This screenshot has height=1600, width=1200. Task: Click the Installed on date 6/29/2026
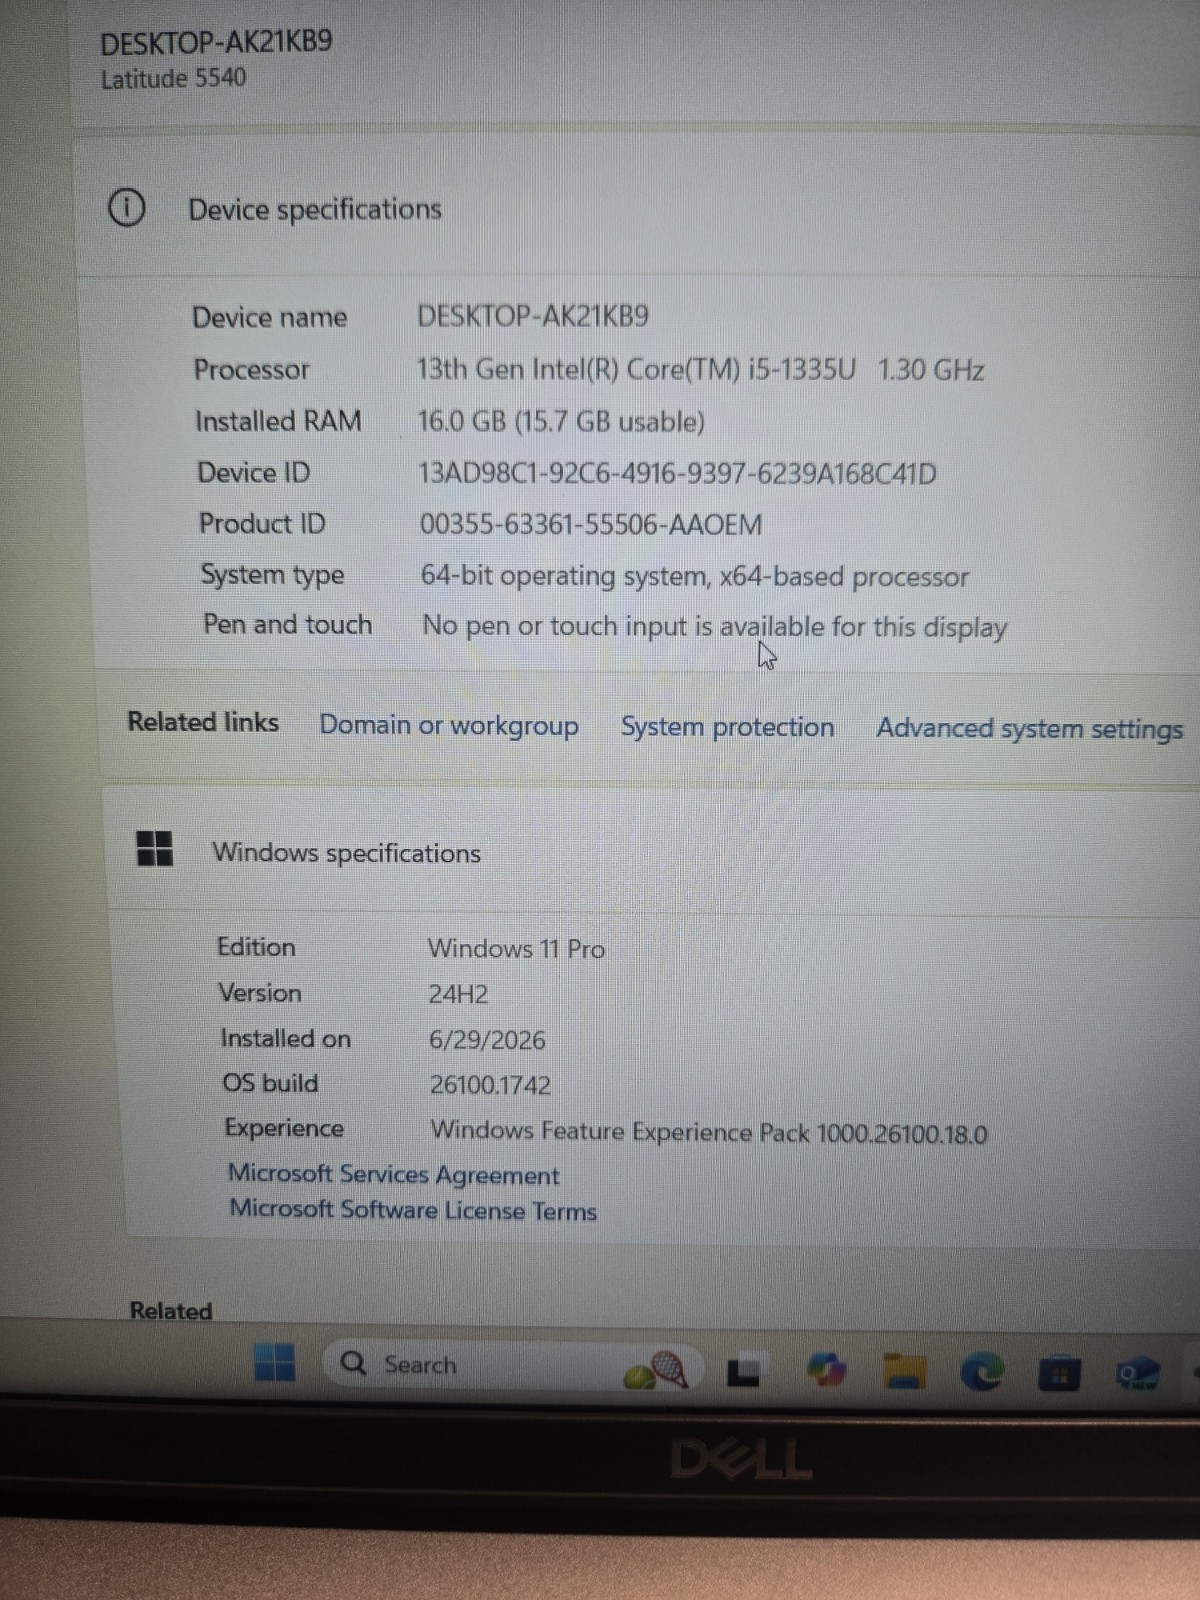tap(487, 1040)
